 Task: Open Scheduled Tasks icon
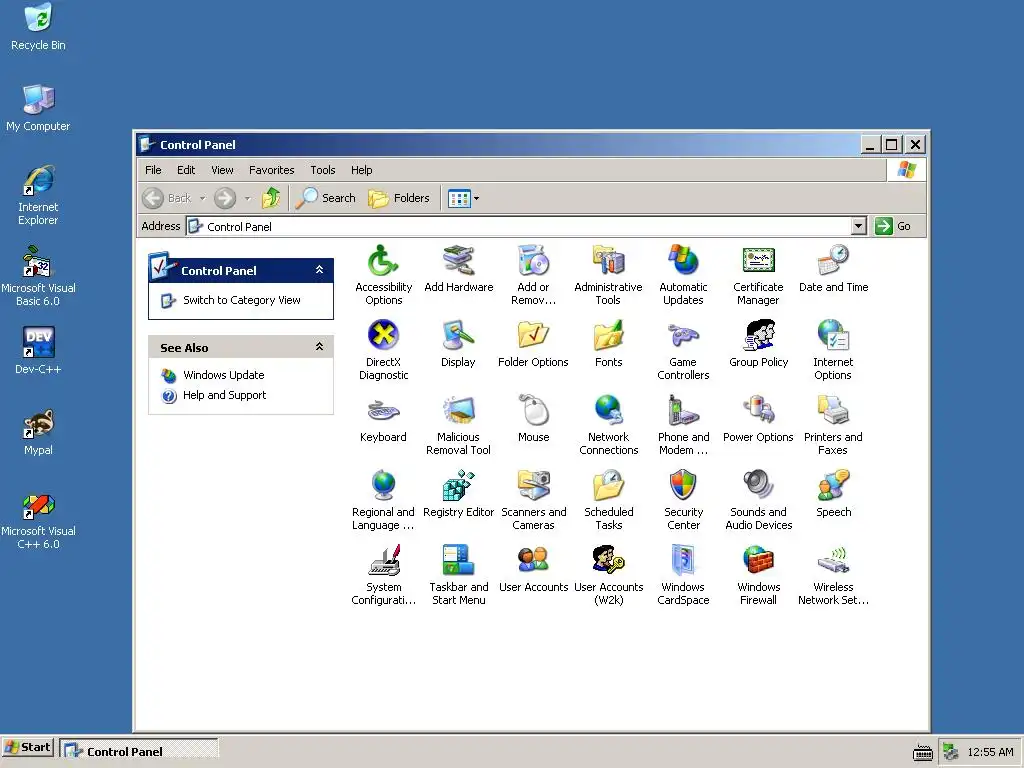(609, 486)
